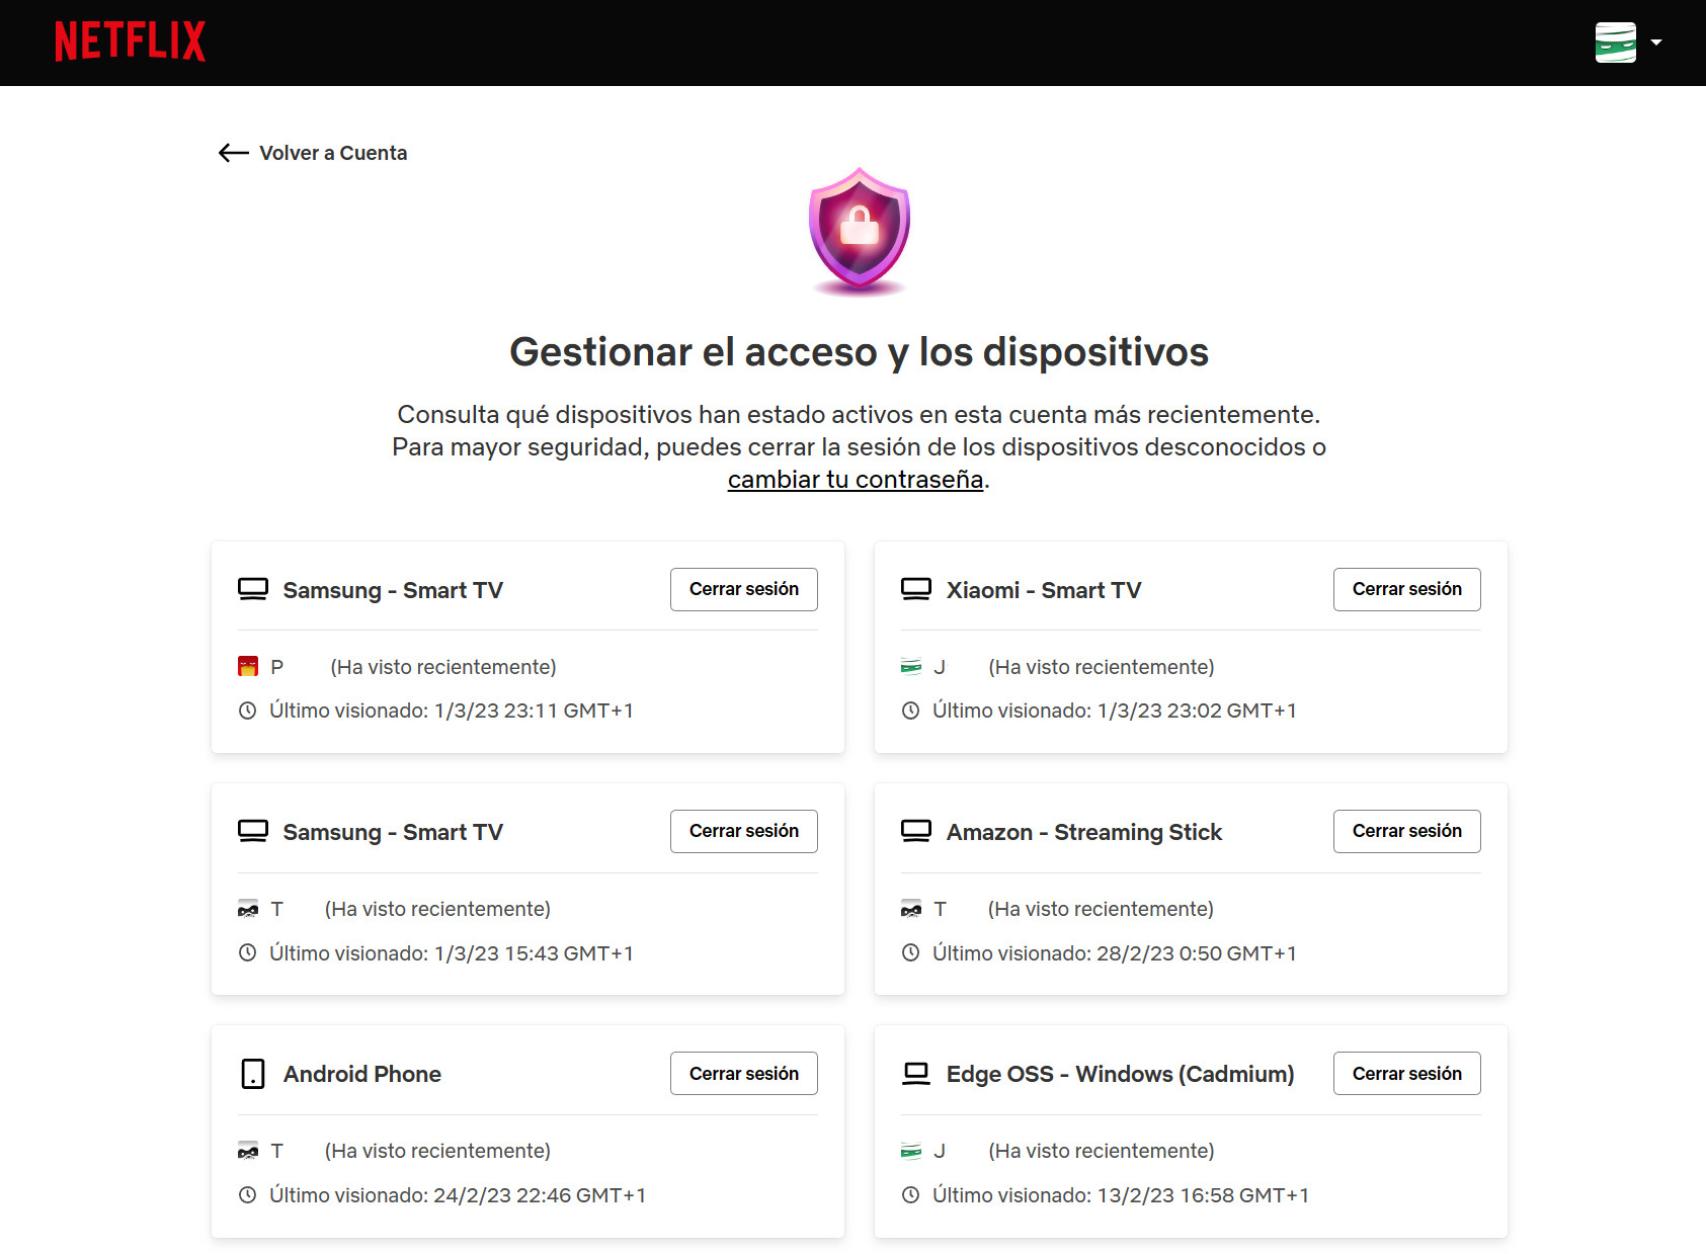The image size is (1706, 1254).
Task: Sign out the Android Phone
Action: click(744, 1073)
